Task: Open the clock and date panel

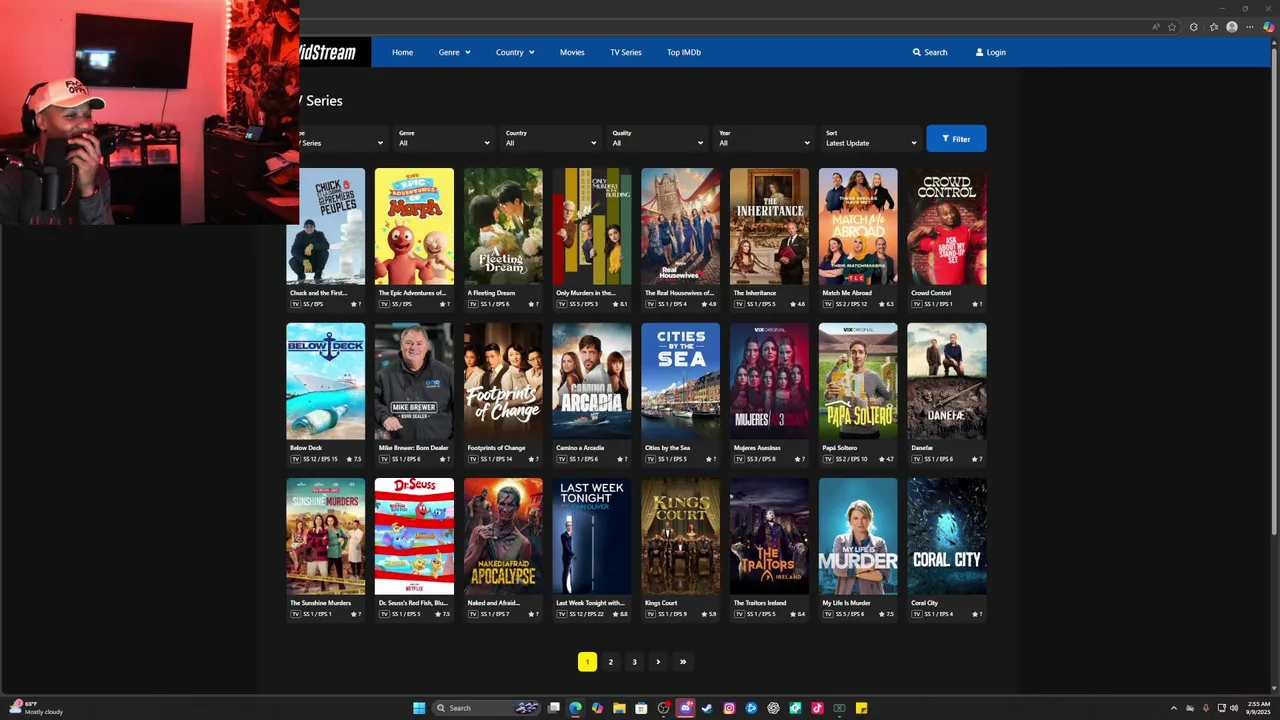Action: 1259,708
